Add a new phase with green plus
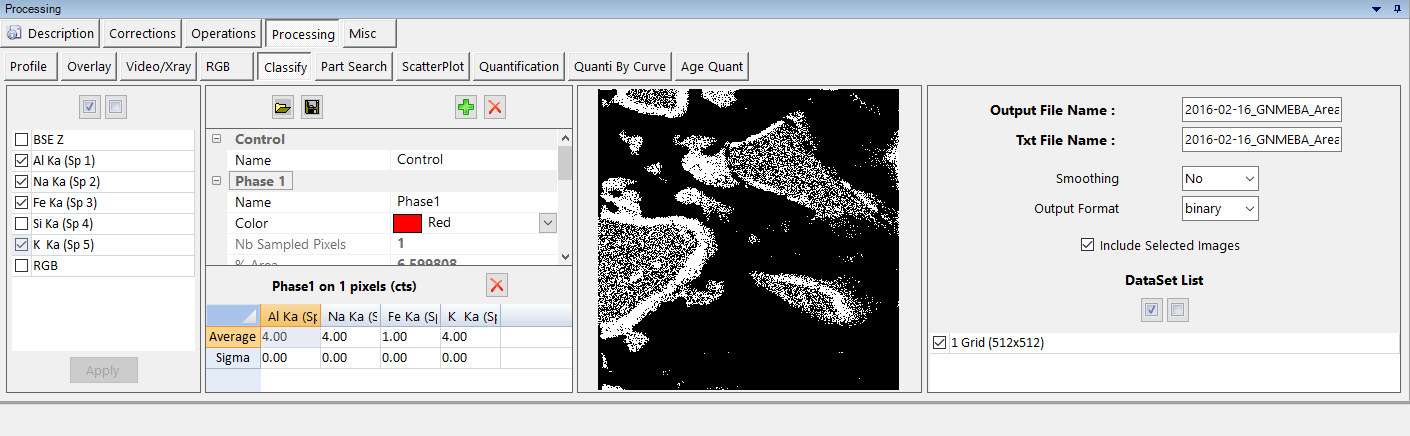 tap(465, 107)
